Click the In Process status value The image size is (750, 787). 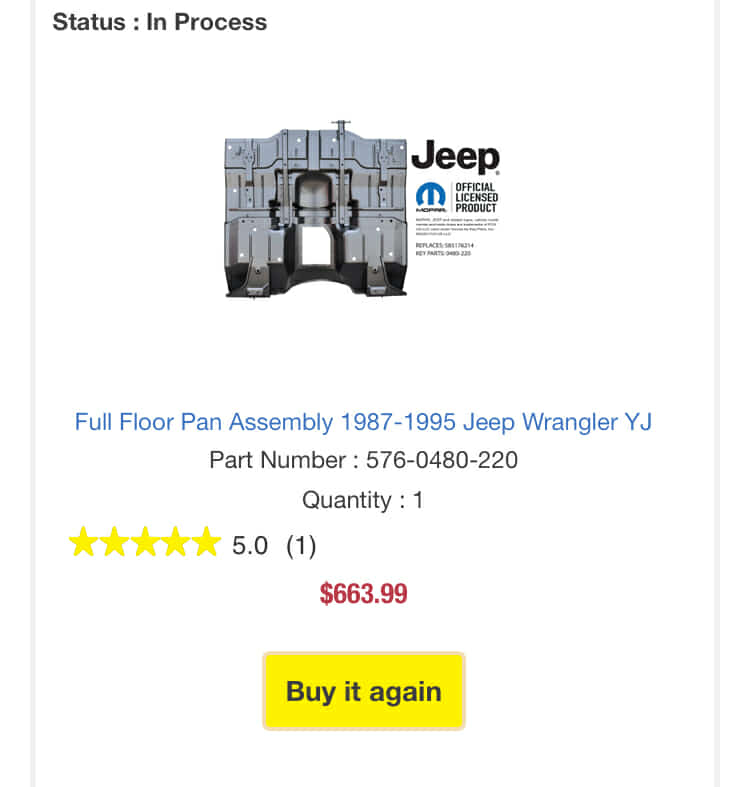point(207,22)
